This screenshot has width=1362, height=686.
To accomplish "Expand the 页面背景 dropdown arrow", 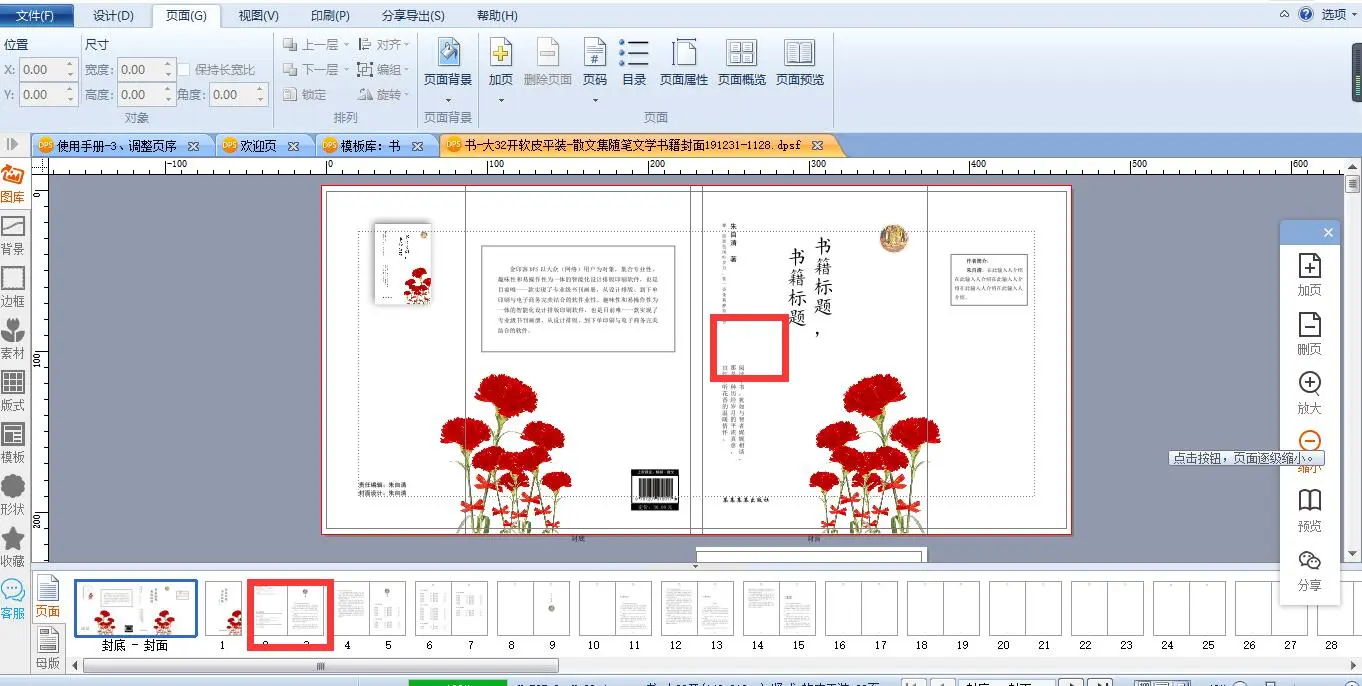I will pyautogui.click(x=448, y=99).
